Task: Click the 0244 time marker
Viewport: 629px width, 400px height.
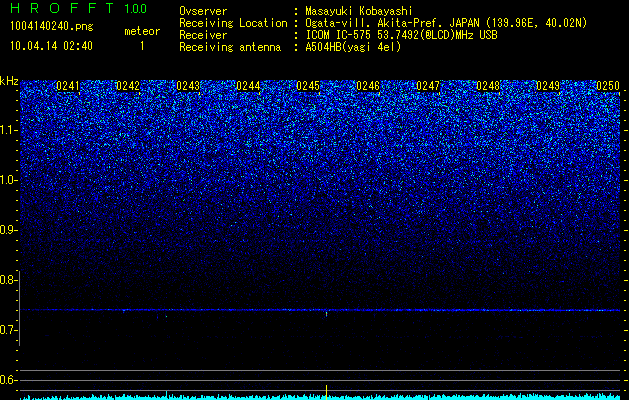Action: (248, 86)
